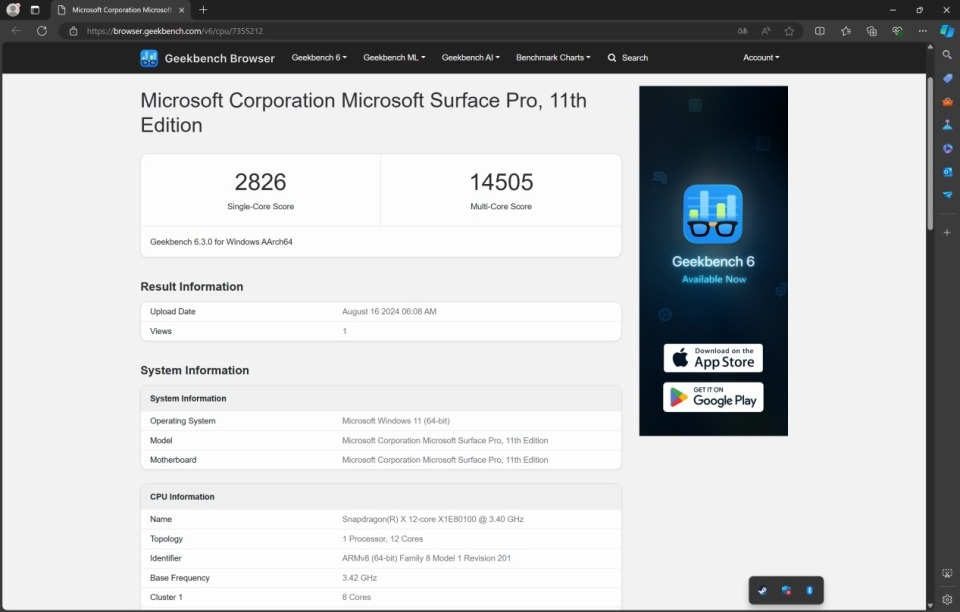Open Outlook icon in Edge sidebar
Image resolution: width=960 pixels, height=612 pixels.
point(947,172)
